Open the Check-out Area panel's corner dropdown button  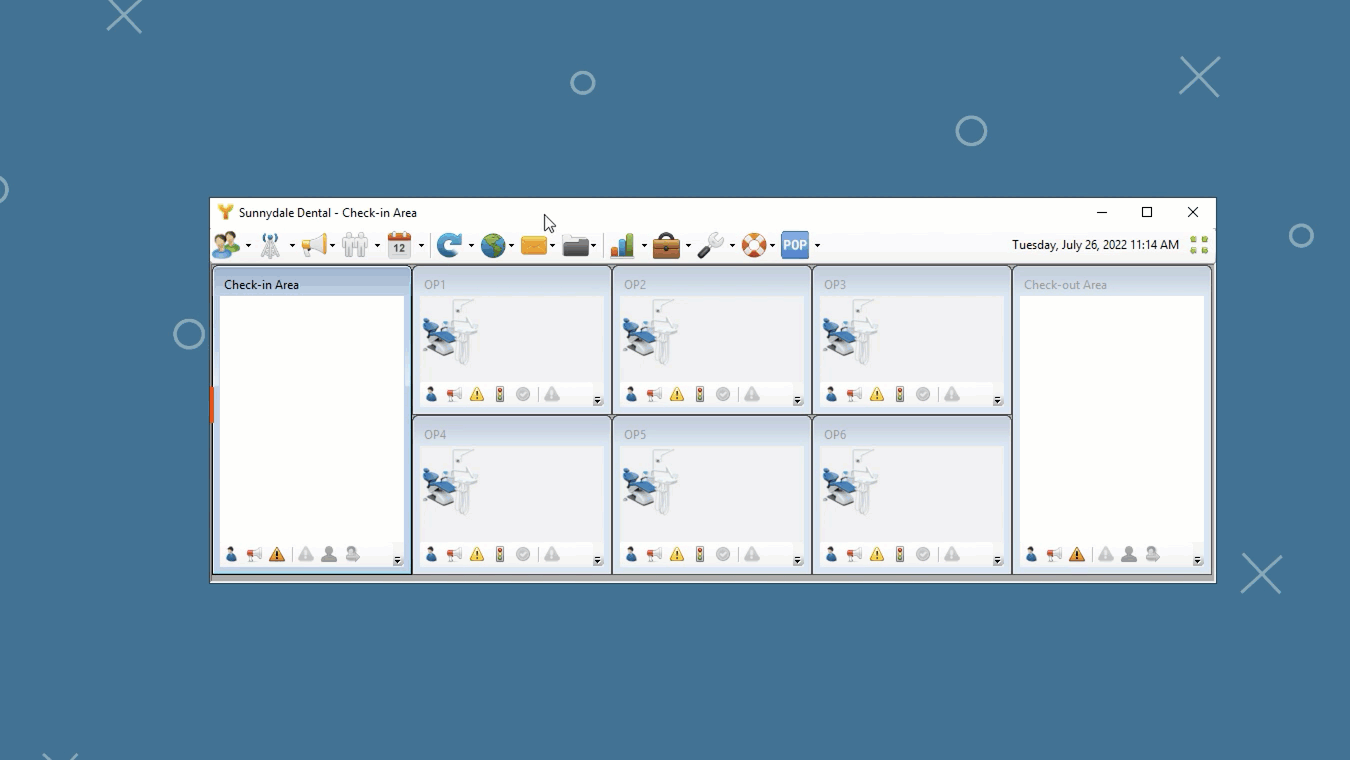click(x=1198, y=561)
